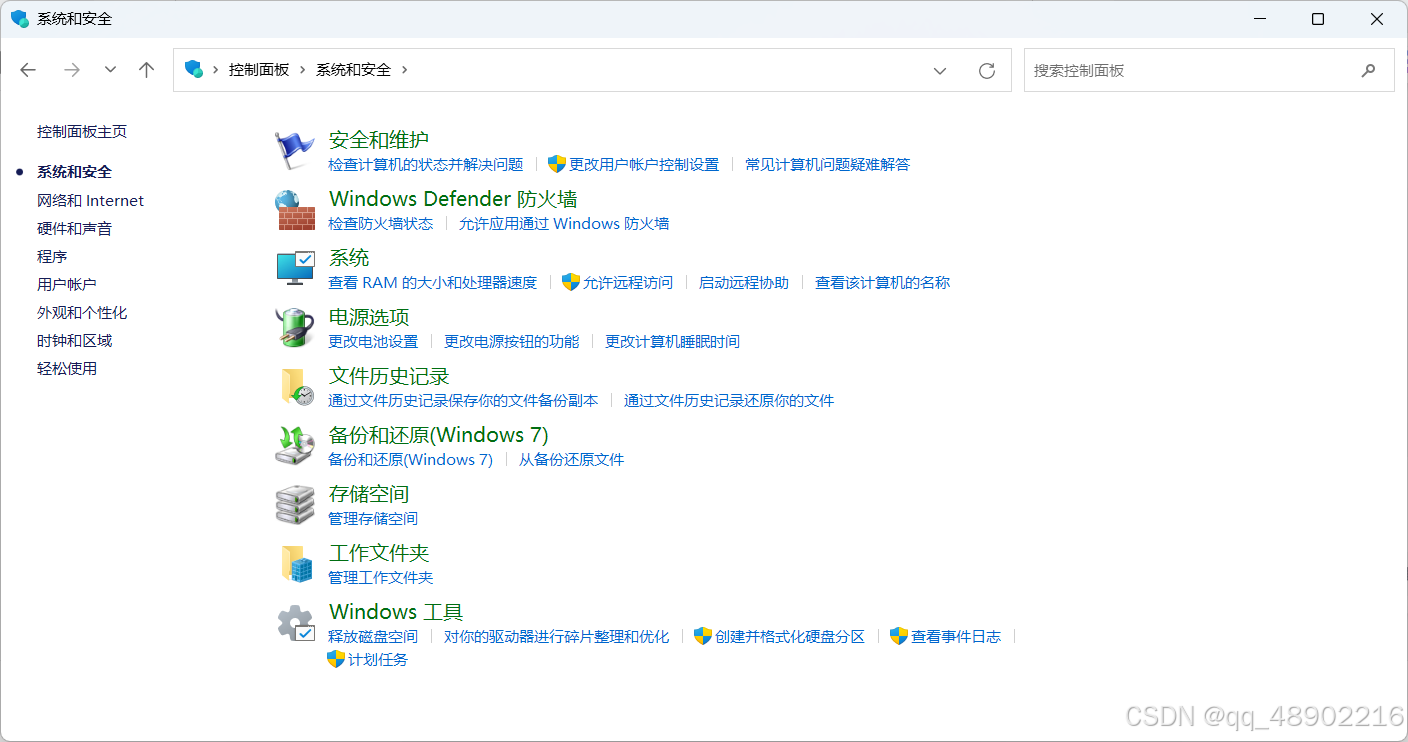Click 对你的驱动器进行碎片整理和优化 link
Screen dimensions: 1408x742
(x=557, y=636)
